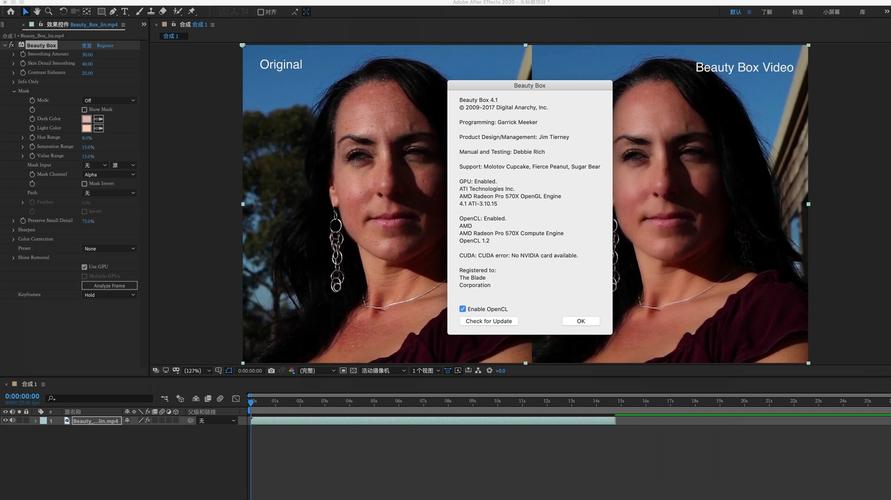Open Keyframes dropdown showing Hold
The height and width of the screenshot is (500, 891).
109,295
